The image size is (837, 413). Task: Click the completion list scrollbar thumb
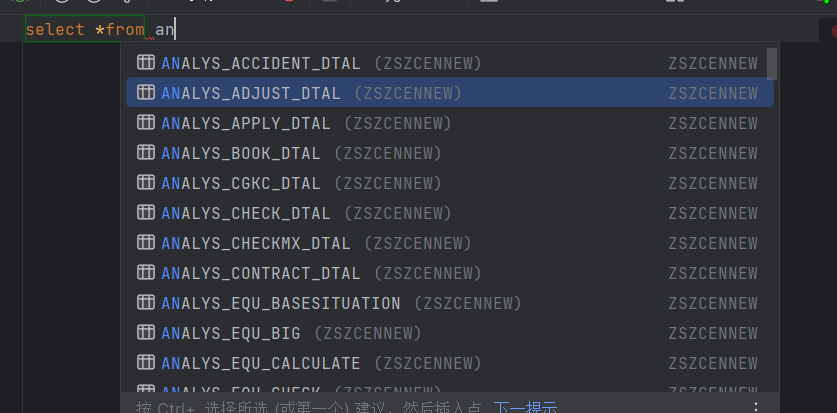[771, 63]
